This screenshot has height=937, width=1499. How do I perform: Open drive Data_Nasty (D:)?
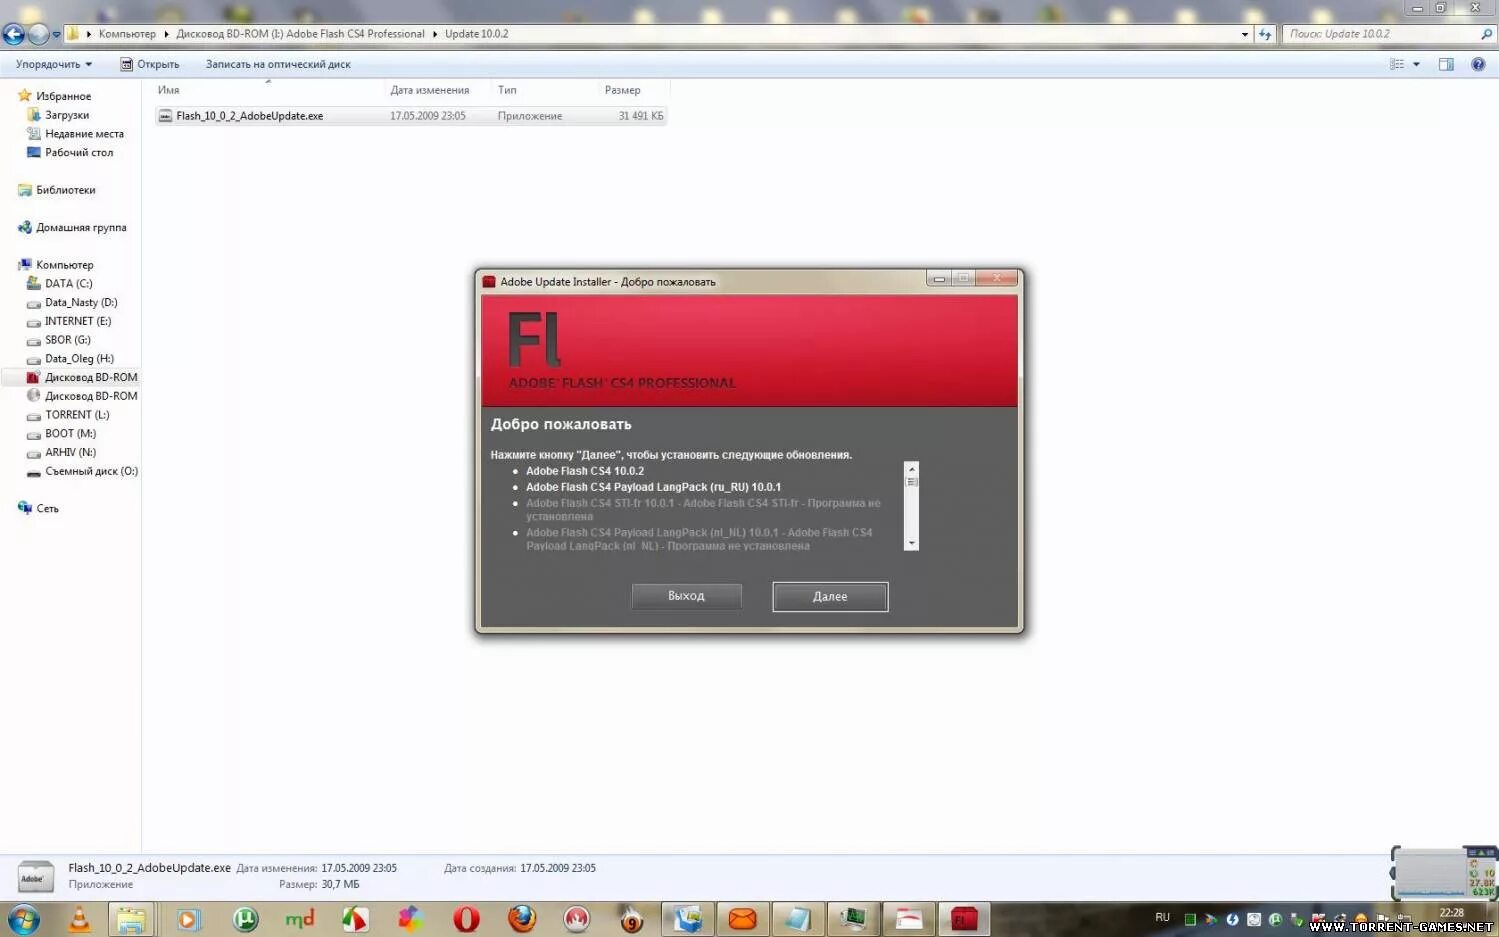click(80, 303)
